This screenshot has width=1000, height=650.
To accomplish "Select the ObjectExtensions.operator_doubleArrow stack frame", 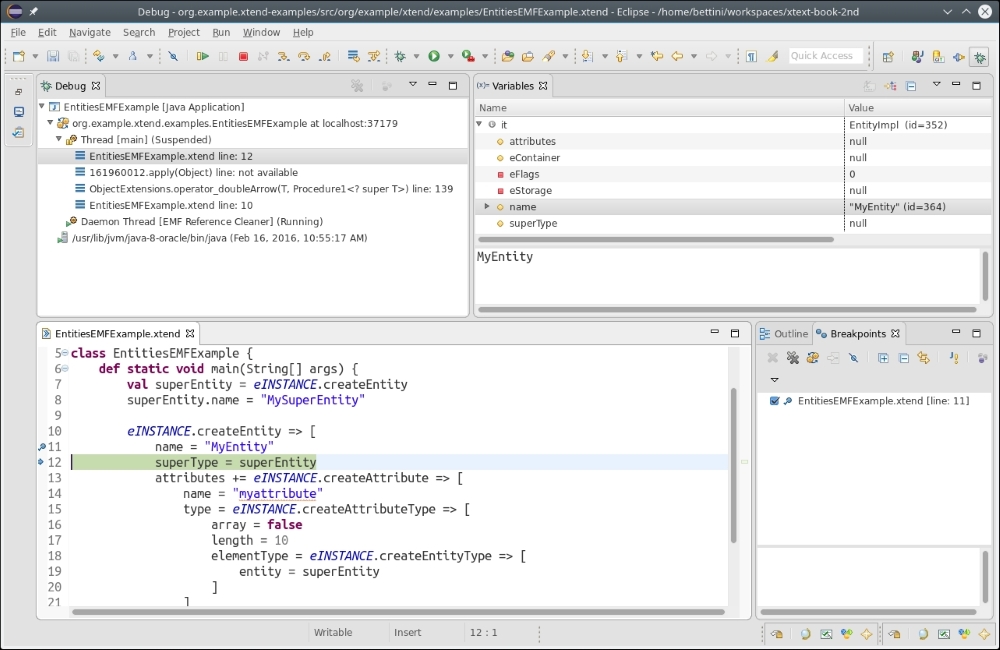I will (x=270, y=189).
